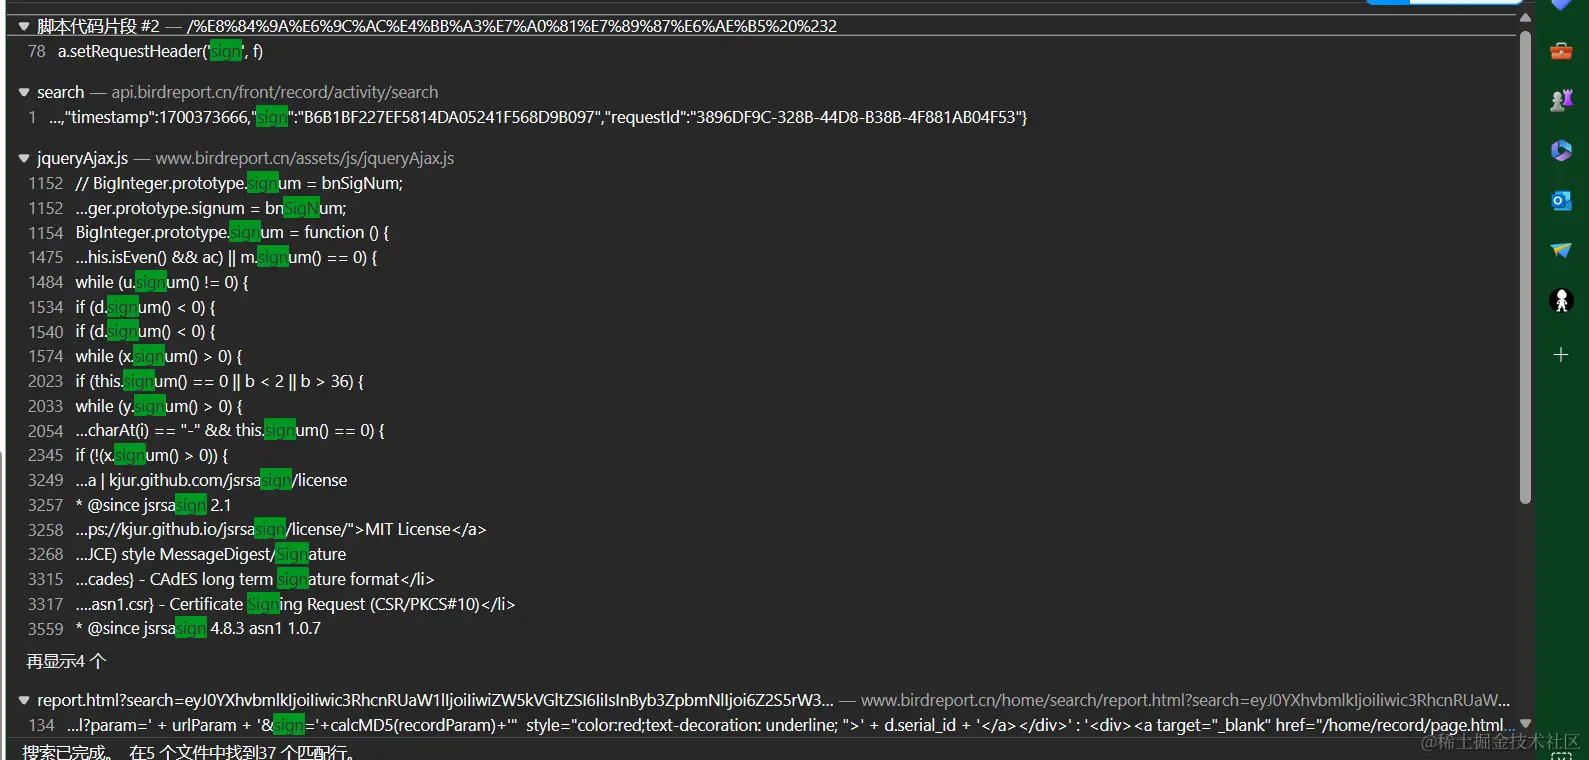Open the timestamp sign requestId result line
Image resolution: width=1589 pixels, height=760 pixels.
[538, 117]
